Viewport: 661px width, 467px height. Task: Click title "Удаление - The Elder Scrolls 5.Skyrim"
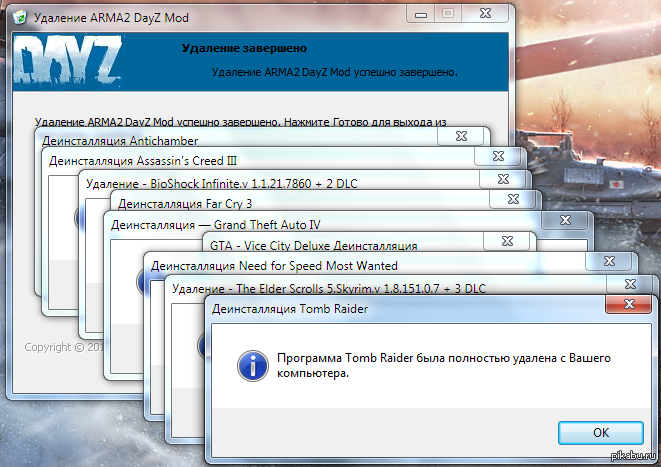(x=276, y=289)
